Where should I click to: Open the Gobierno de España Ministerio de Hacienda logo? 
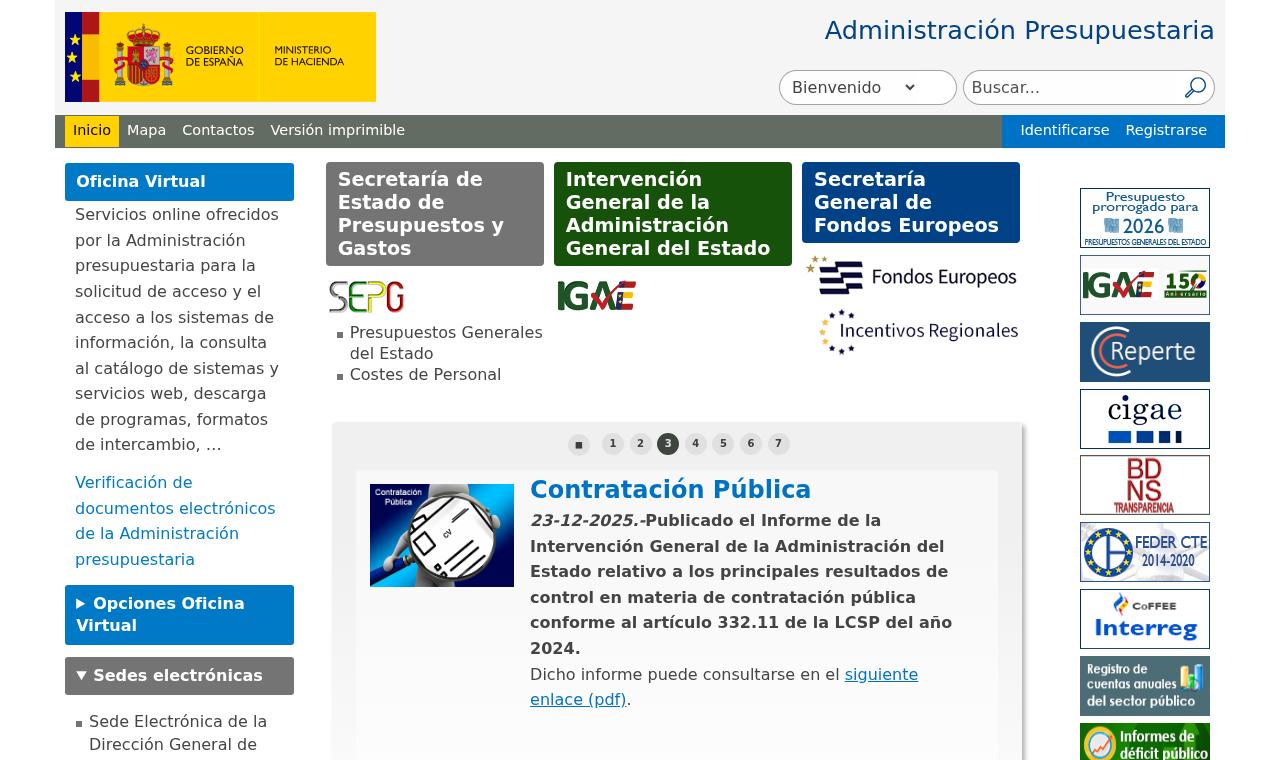(x=220, y=57)
